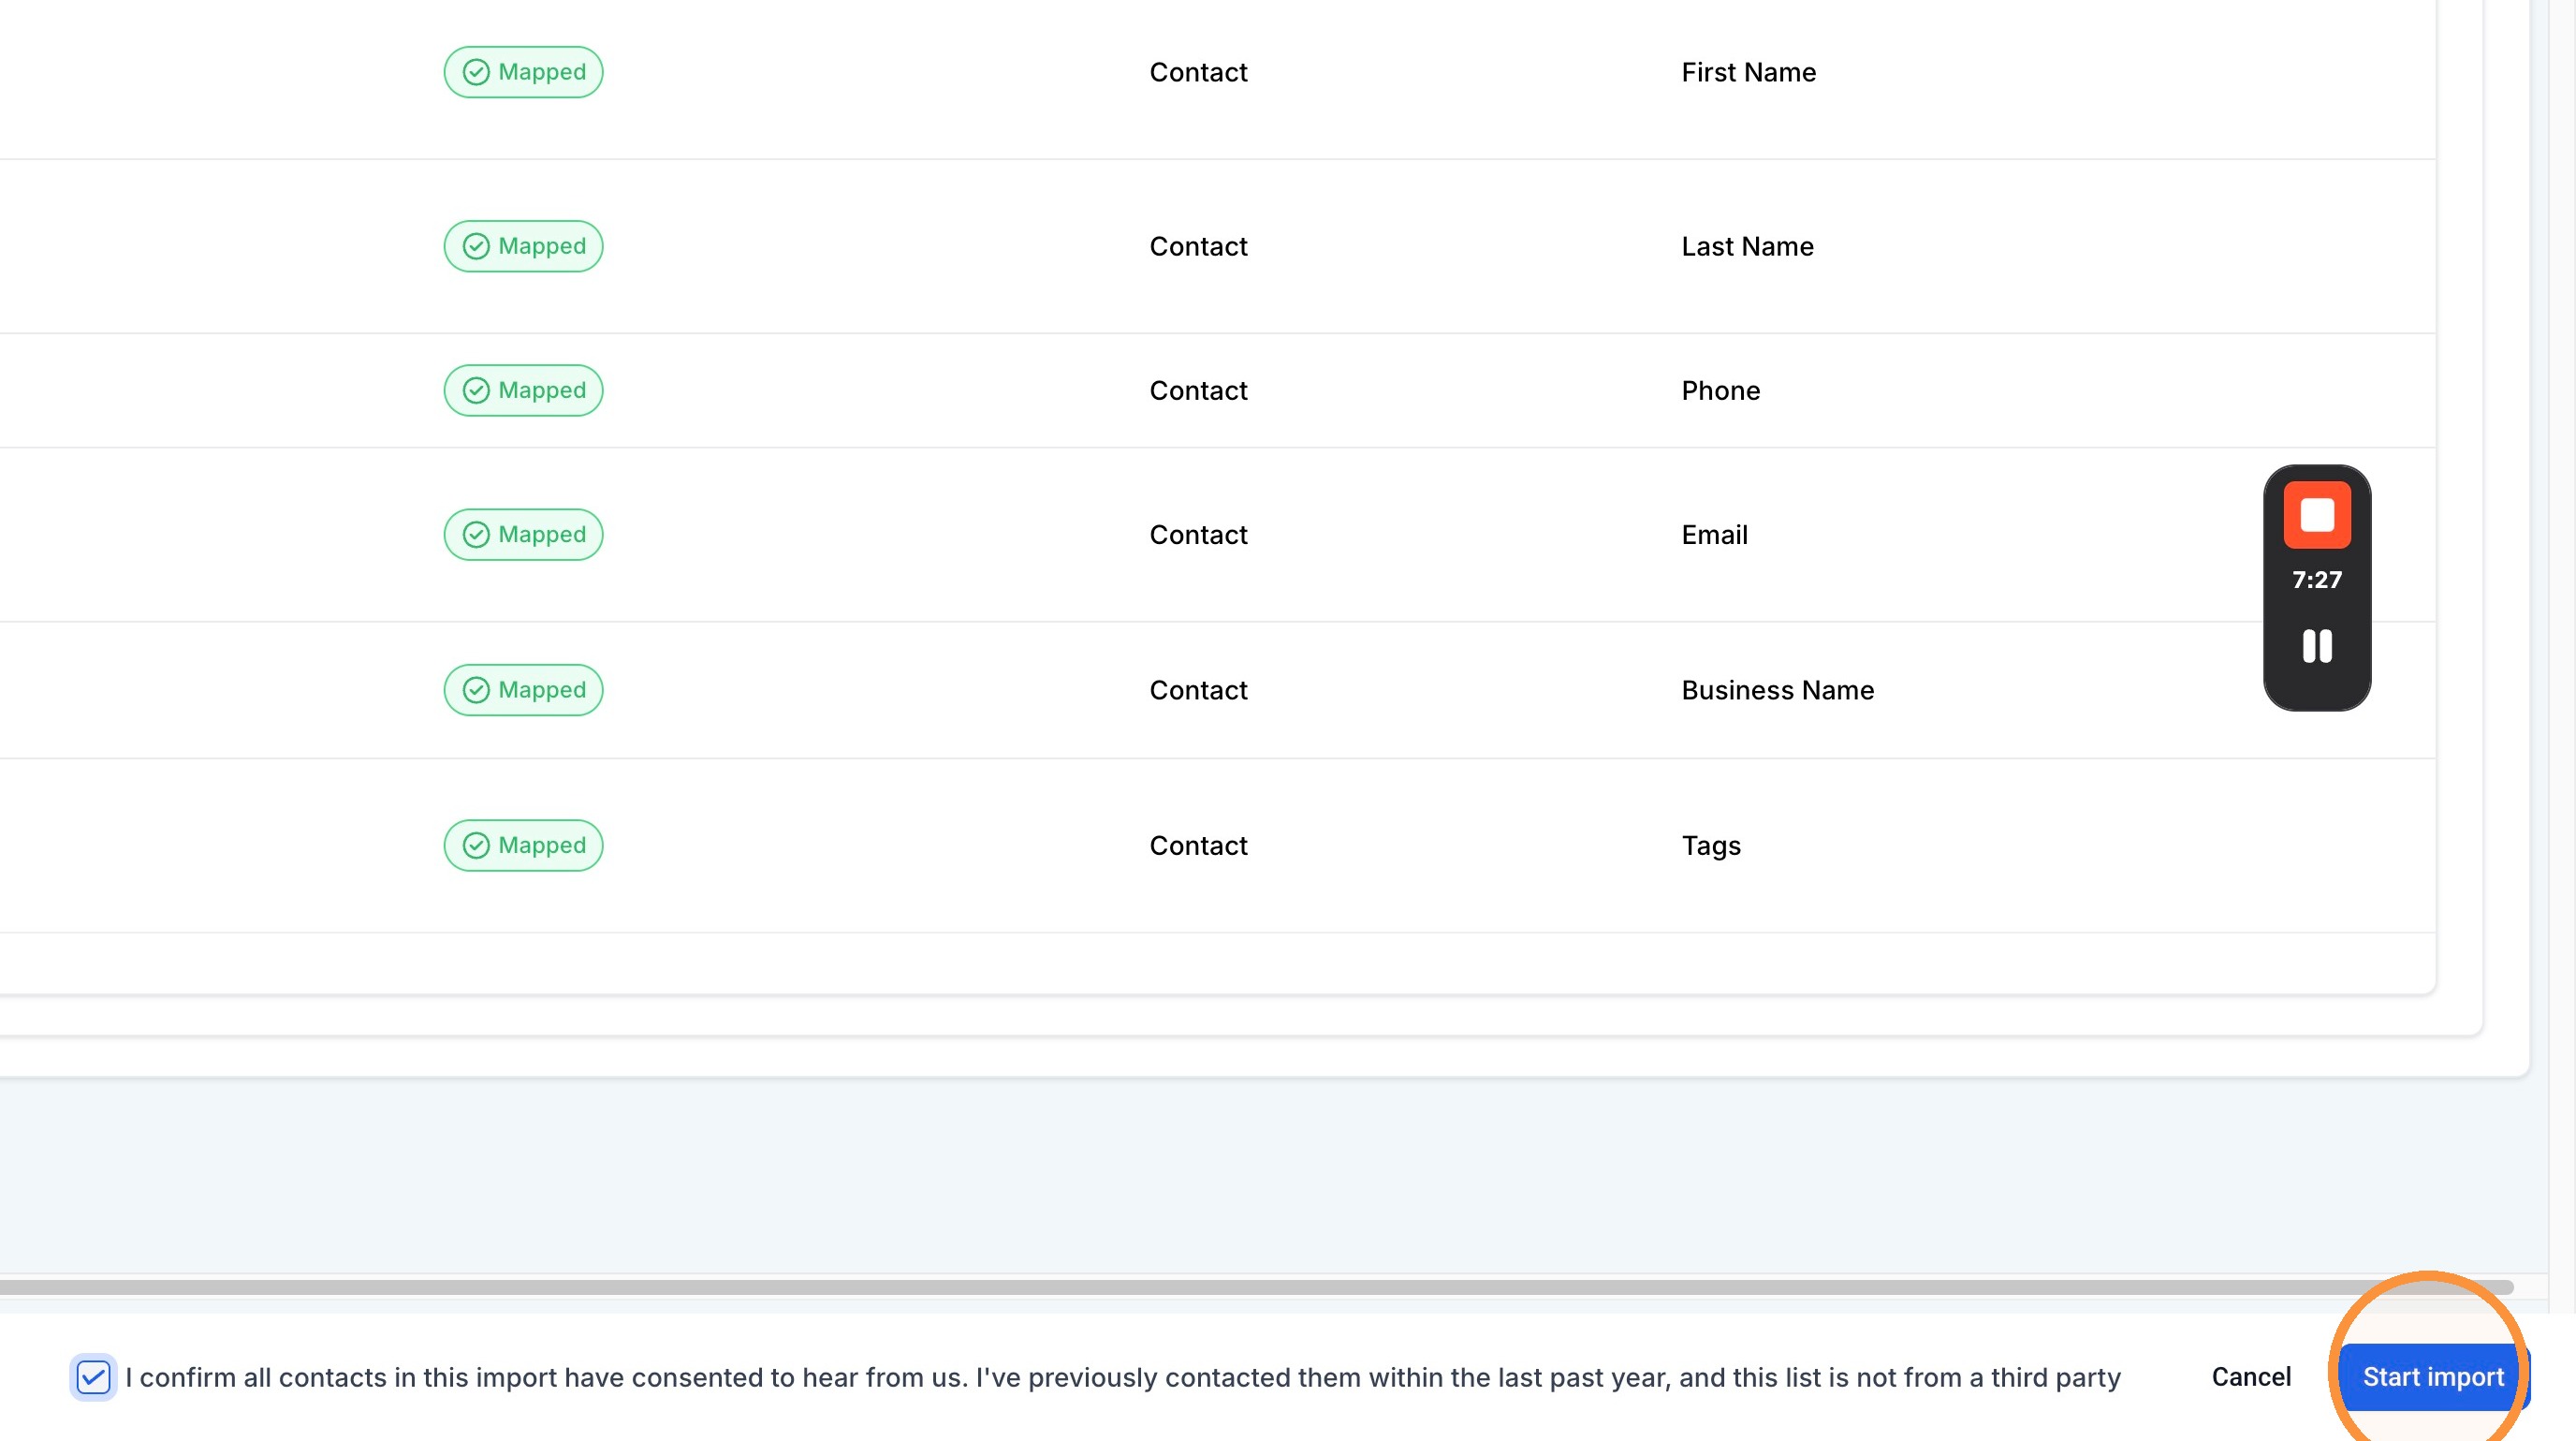Uncheck the consent confirmation checkbox

(93, 1377)
